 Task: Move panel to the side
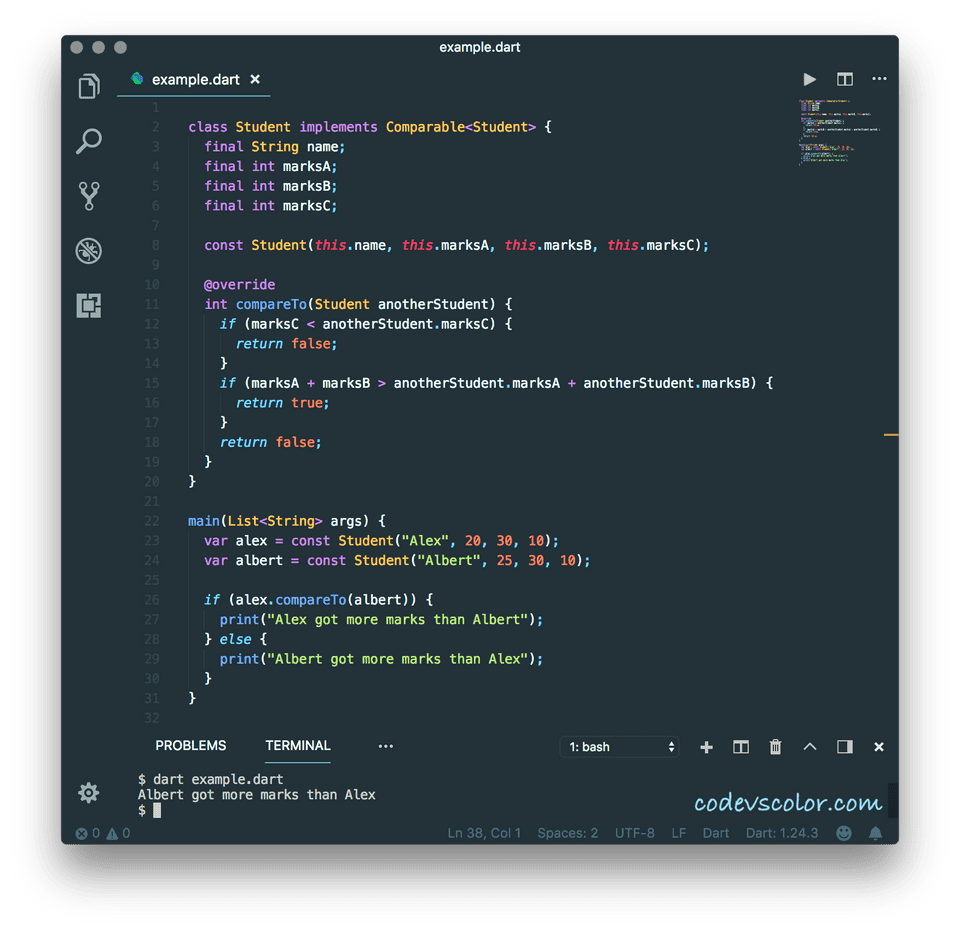(x=845, y=746)
